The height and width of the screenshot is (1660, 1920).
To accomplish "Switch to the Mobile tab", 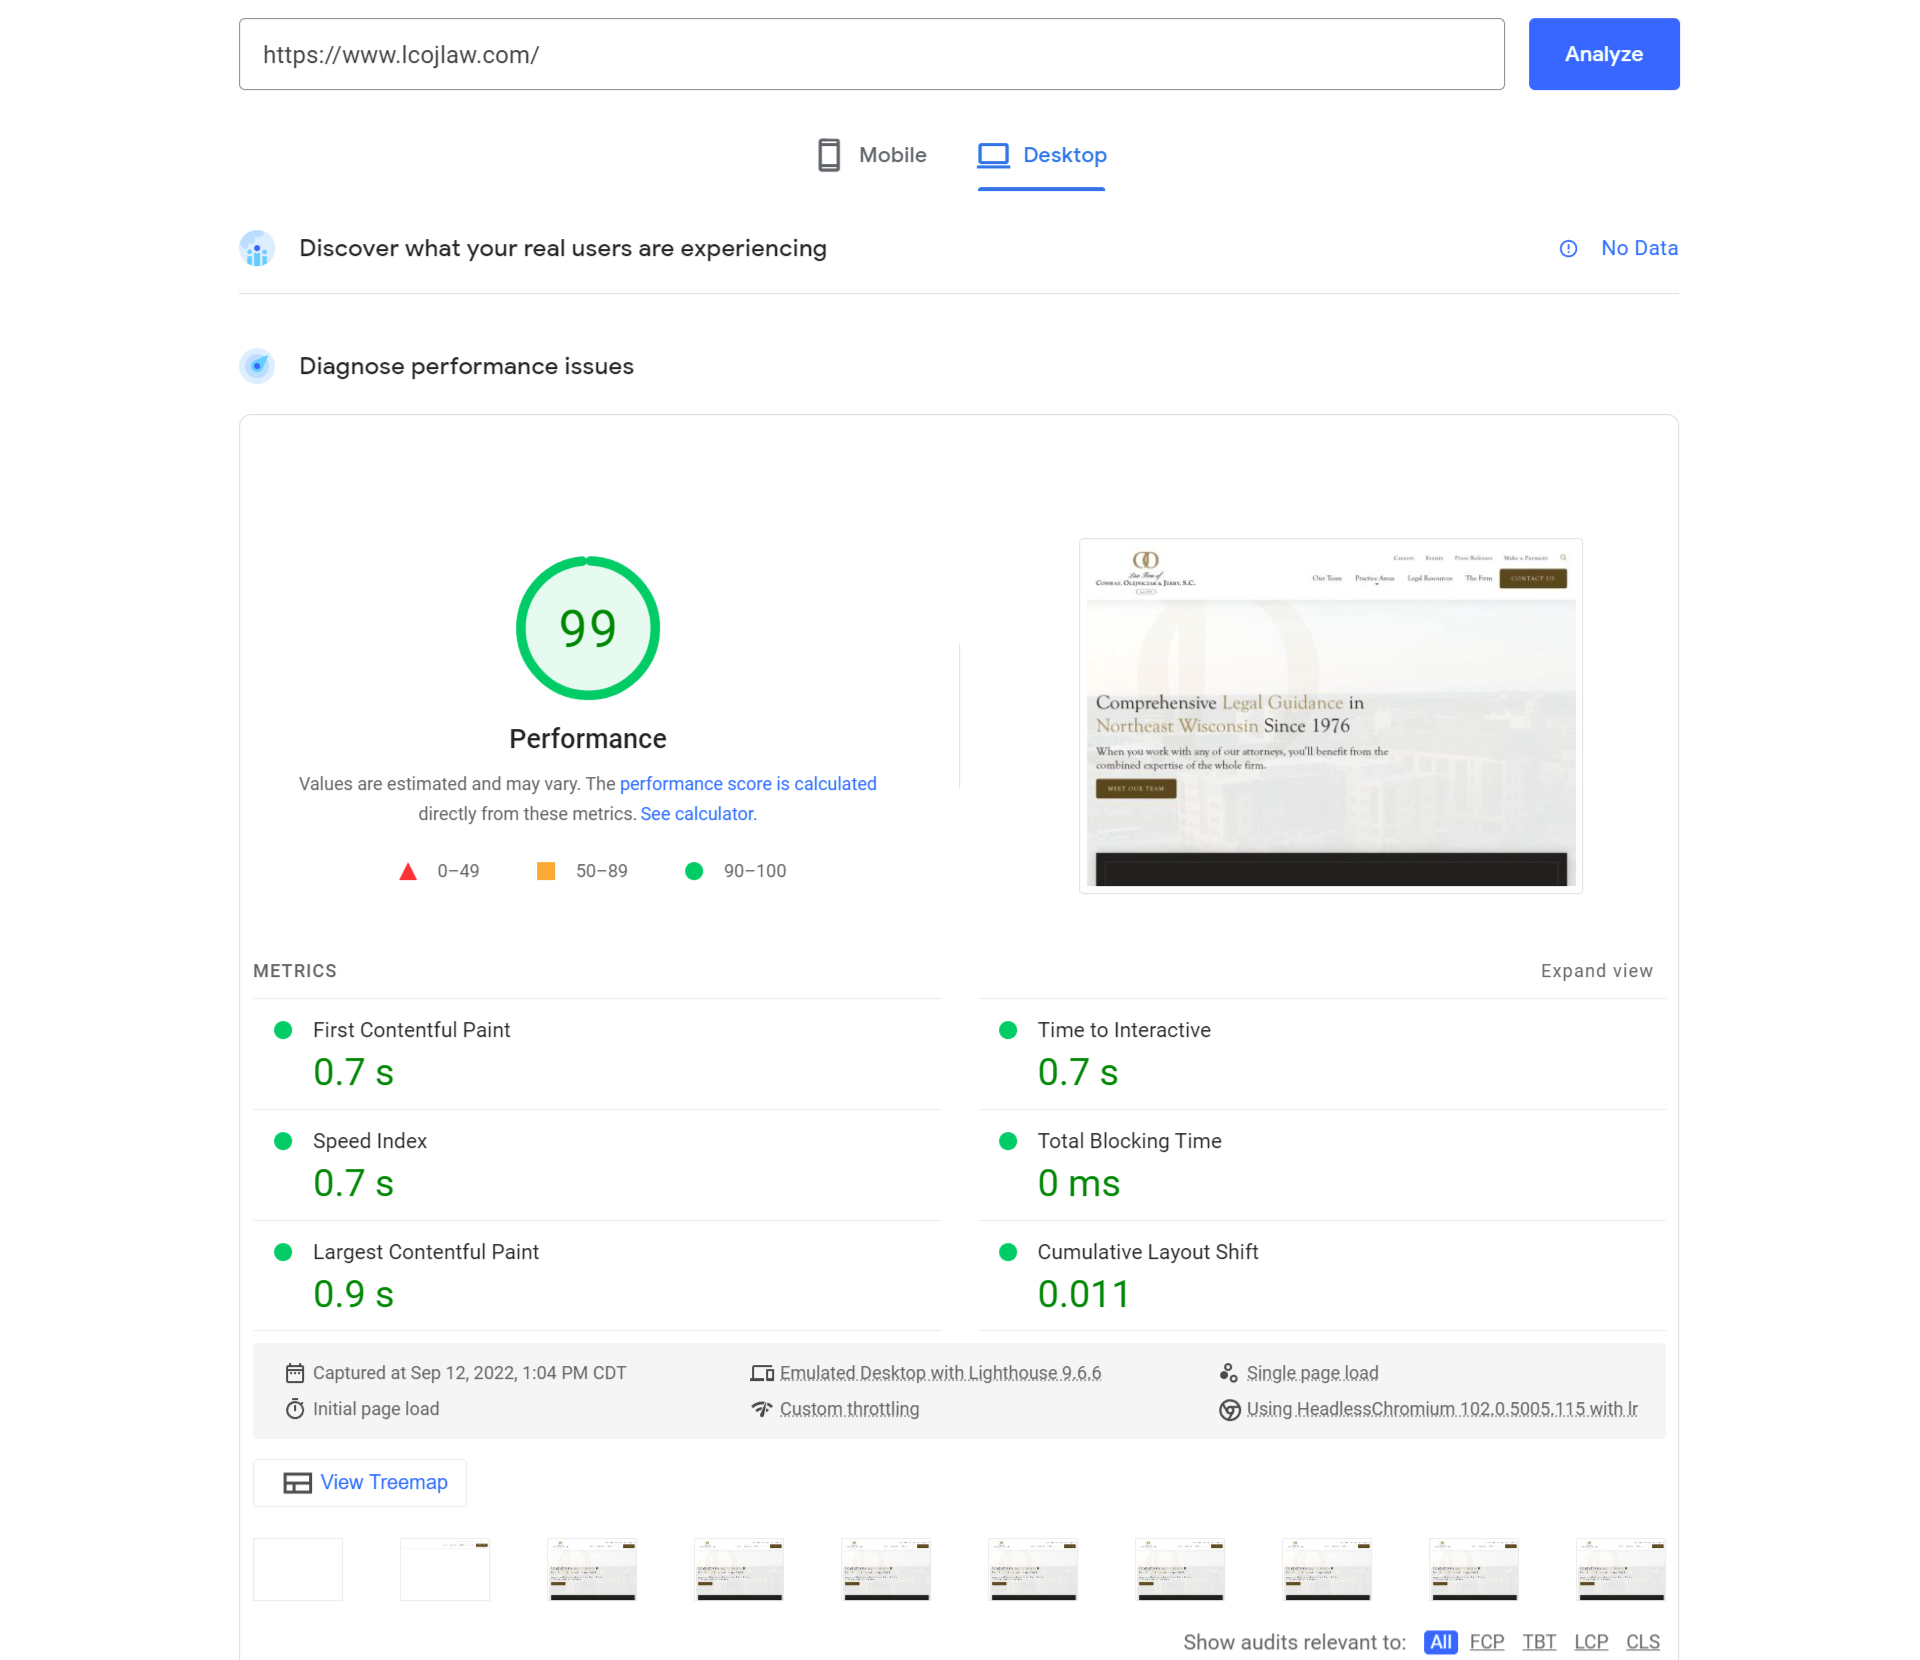I will coord(872,155).
